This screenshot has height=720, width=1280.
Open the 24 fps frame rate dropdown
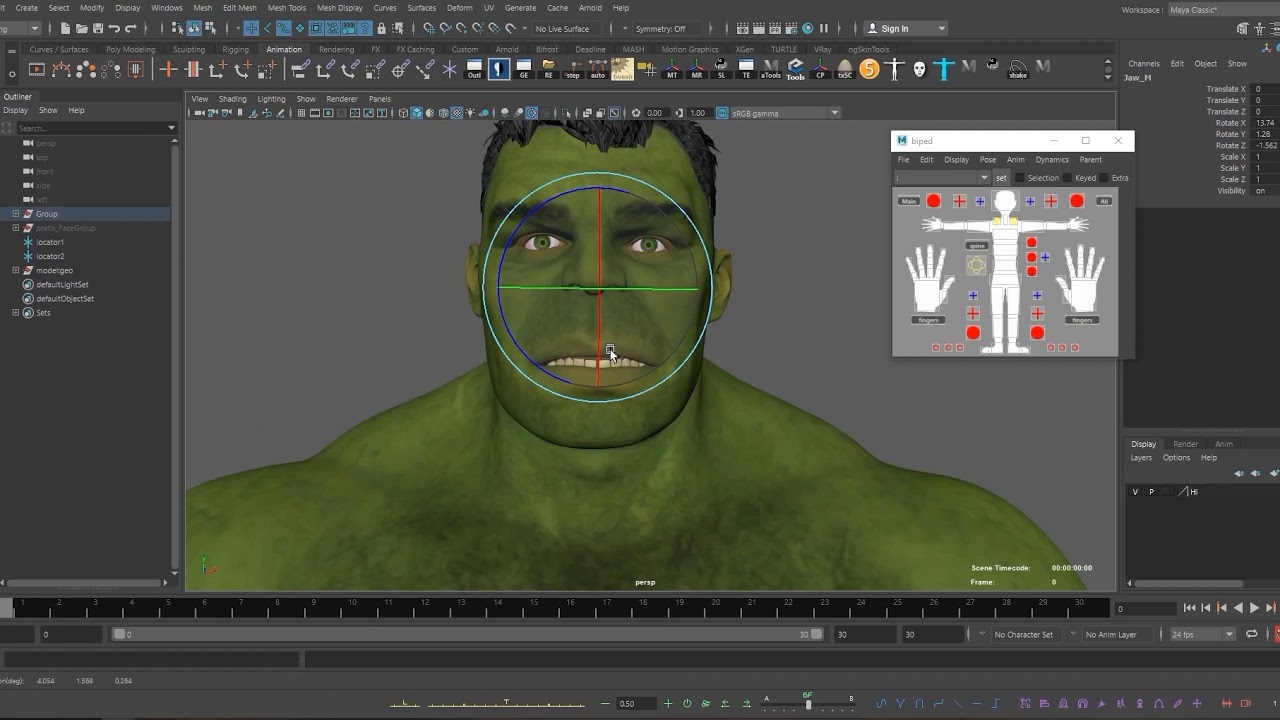tap(1203, 634)
